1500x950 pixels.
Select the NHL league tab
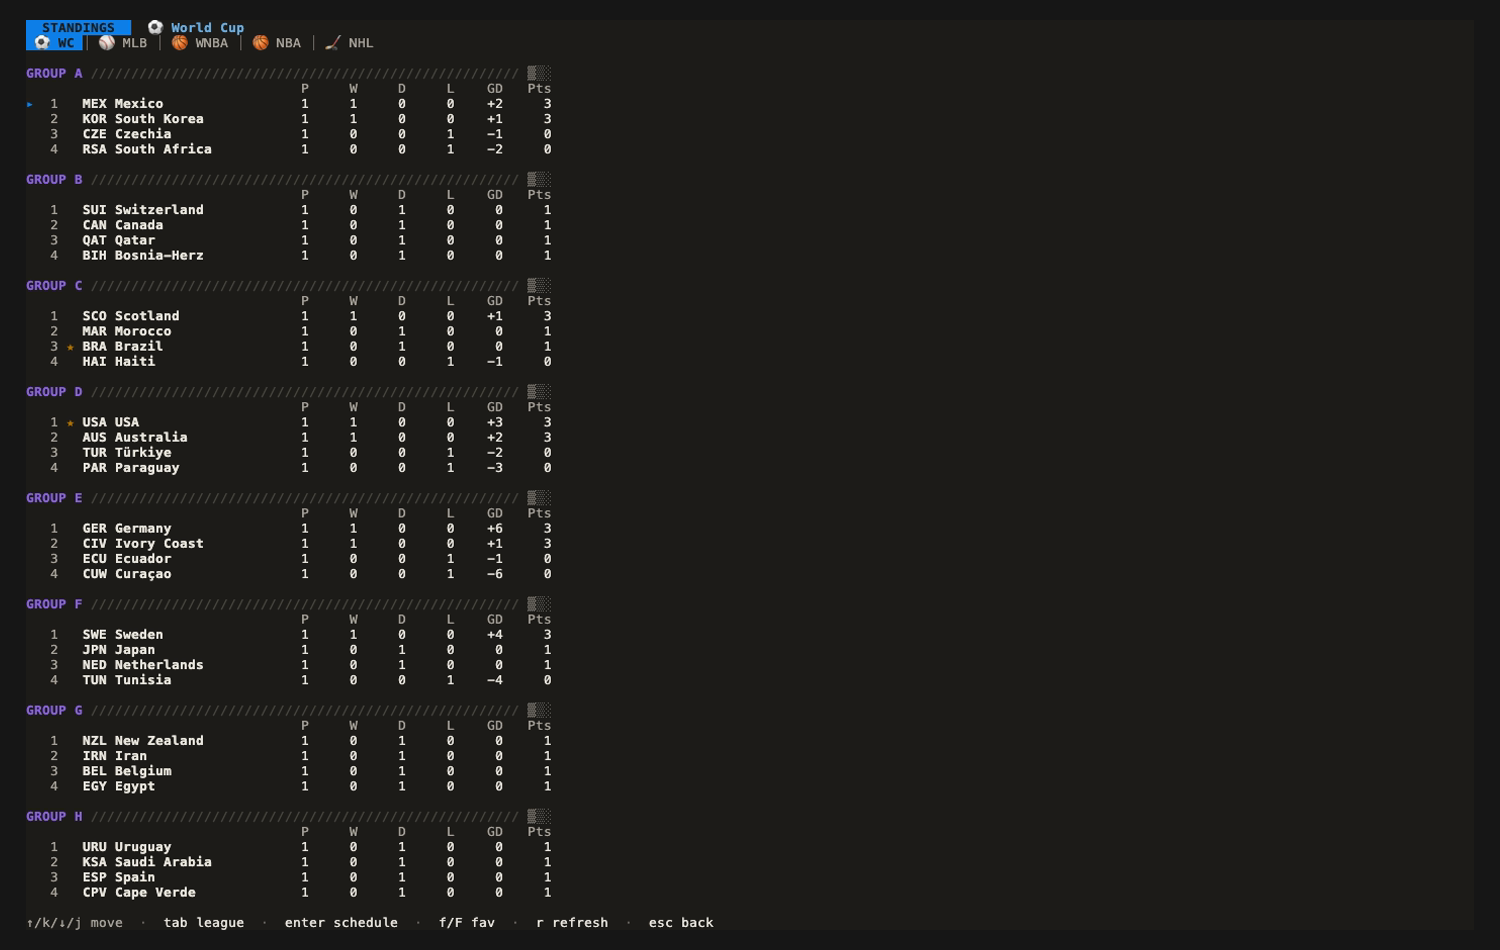click(349, 43)
